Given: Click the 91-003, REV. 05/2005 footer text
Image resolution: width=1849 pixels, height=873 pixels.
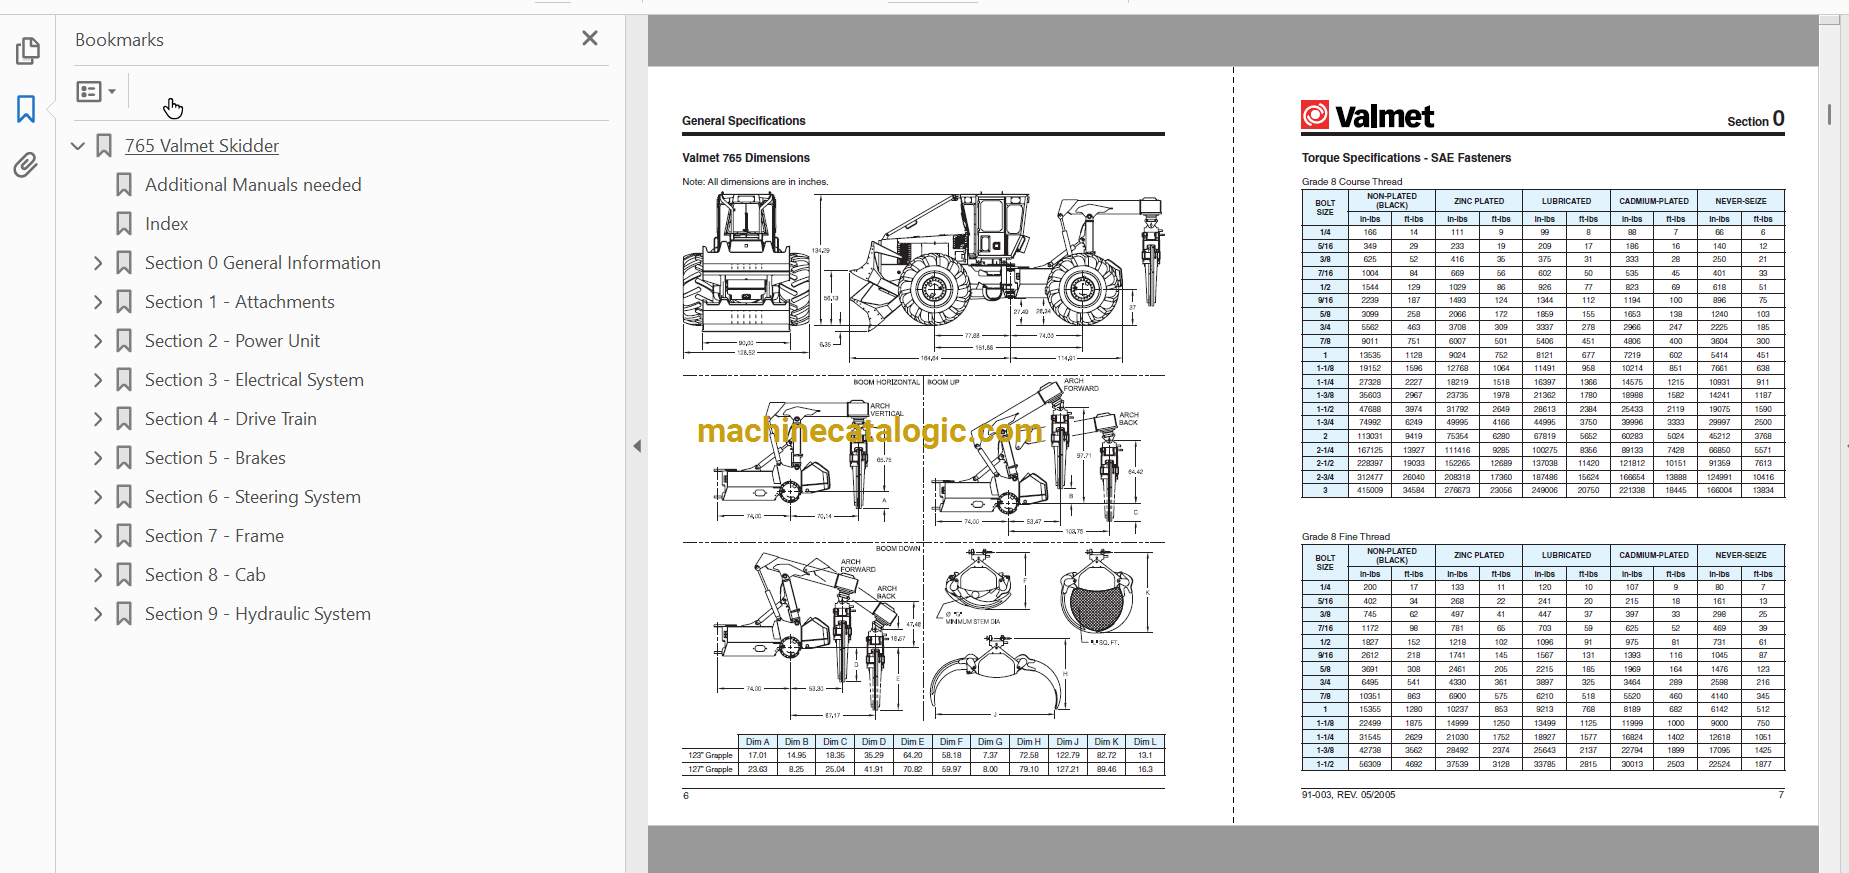Looking at the screenshot, I should (x=1348, y=795).
